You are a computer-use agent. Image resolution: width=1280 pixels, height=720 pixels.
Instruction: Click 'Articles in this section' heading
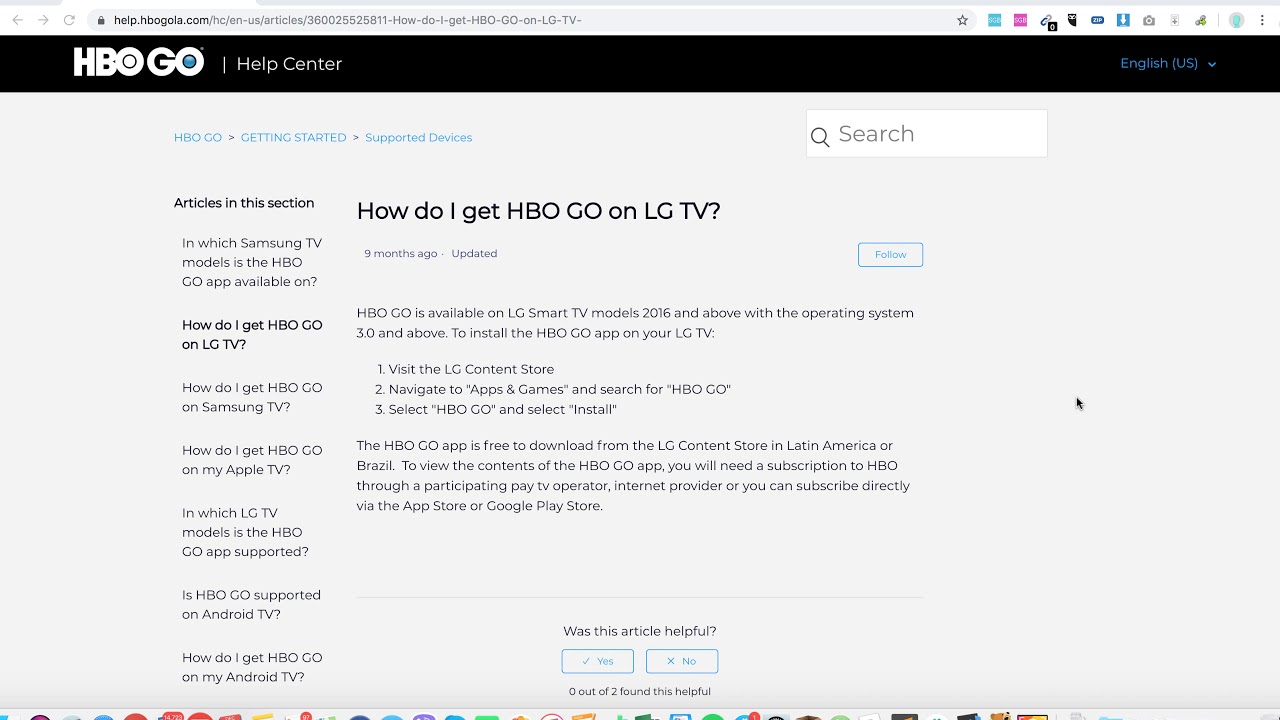click(x=244, y=203)
